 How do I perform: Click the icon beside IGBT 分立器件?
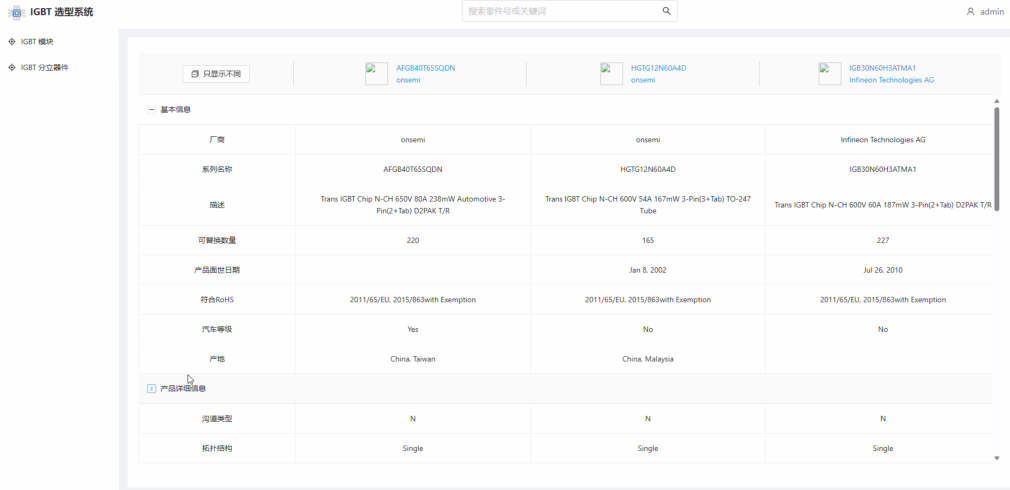pos(12,67)
